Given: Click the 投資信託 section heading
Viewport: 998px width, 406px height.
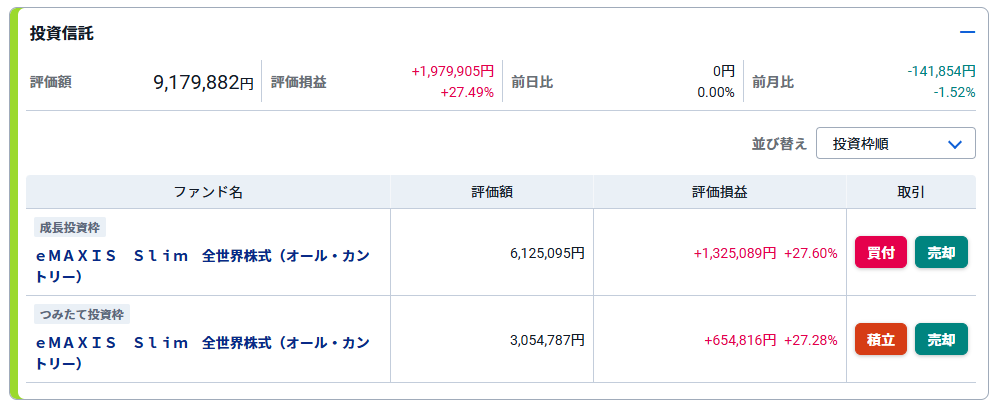Looking at the screenshot, I should point(62,33).
